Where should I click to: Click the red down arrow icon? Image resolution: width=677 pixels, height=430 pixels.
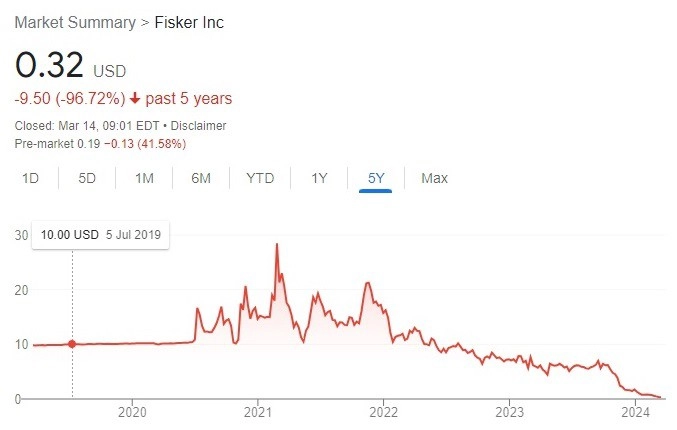(135, 98)
